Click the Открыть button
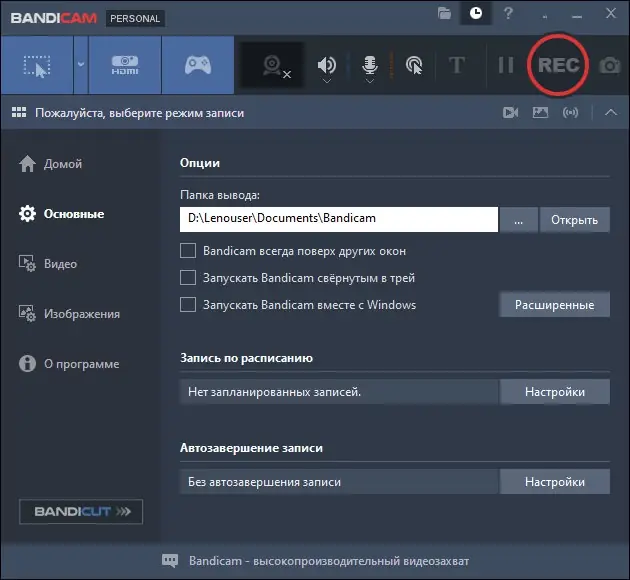The image size is (630, 580). pyautogui.click(x=575, y=220)
